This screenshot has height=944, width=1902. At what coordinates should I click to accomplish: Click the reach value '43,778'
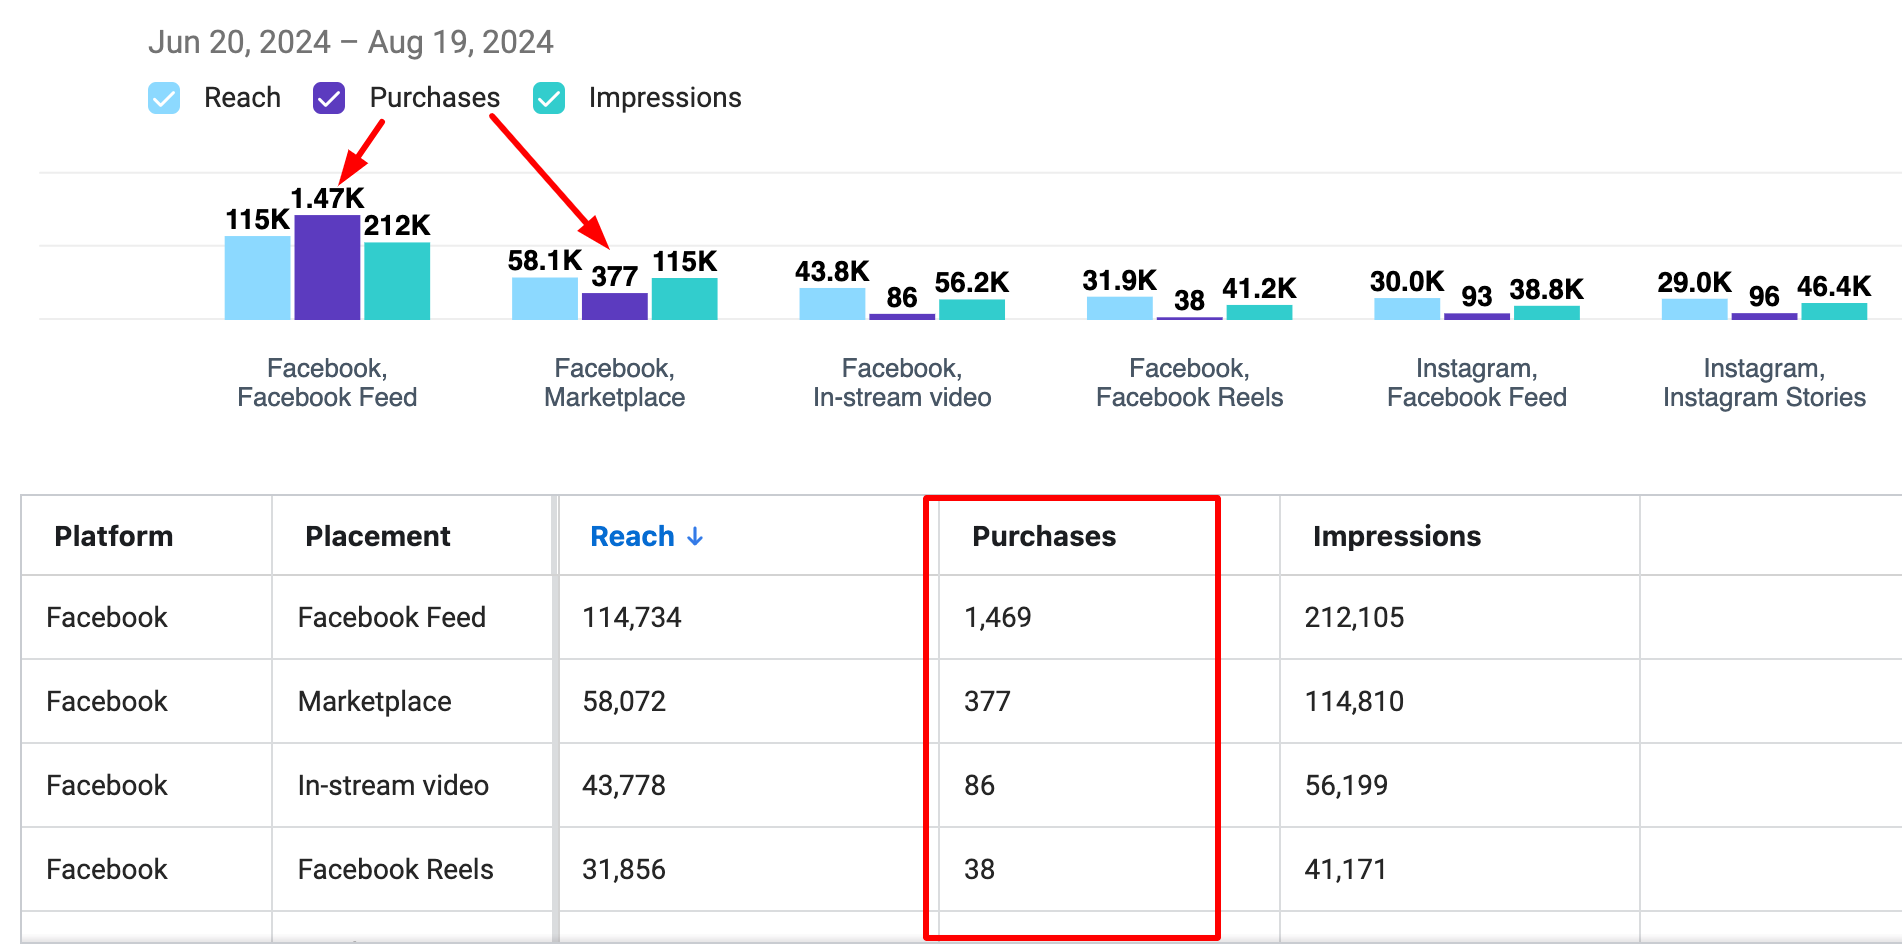(624, 786)
